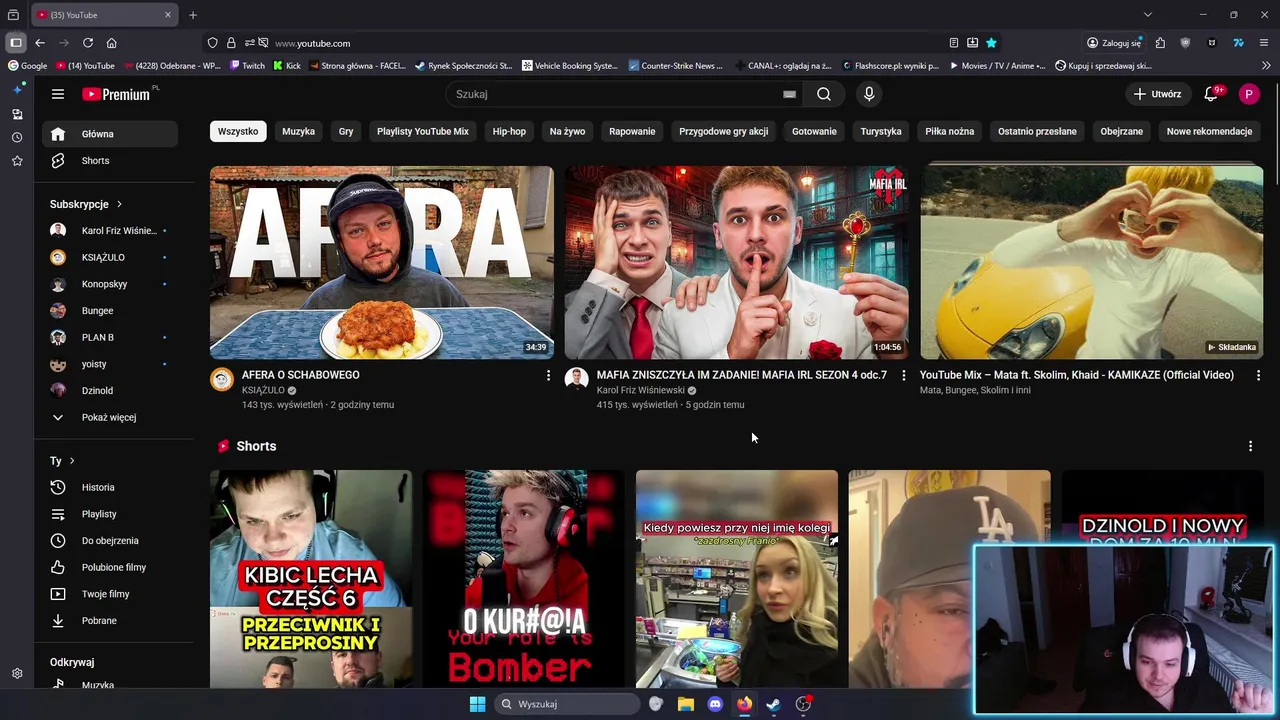The image size is (1280, 720).
Task: Open the Bomber role short
Action: 524,579
